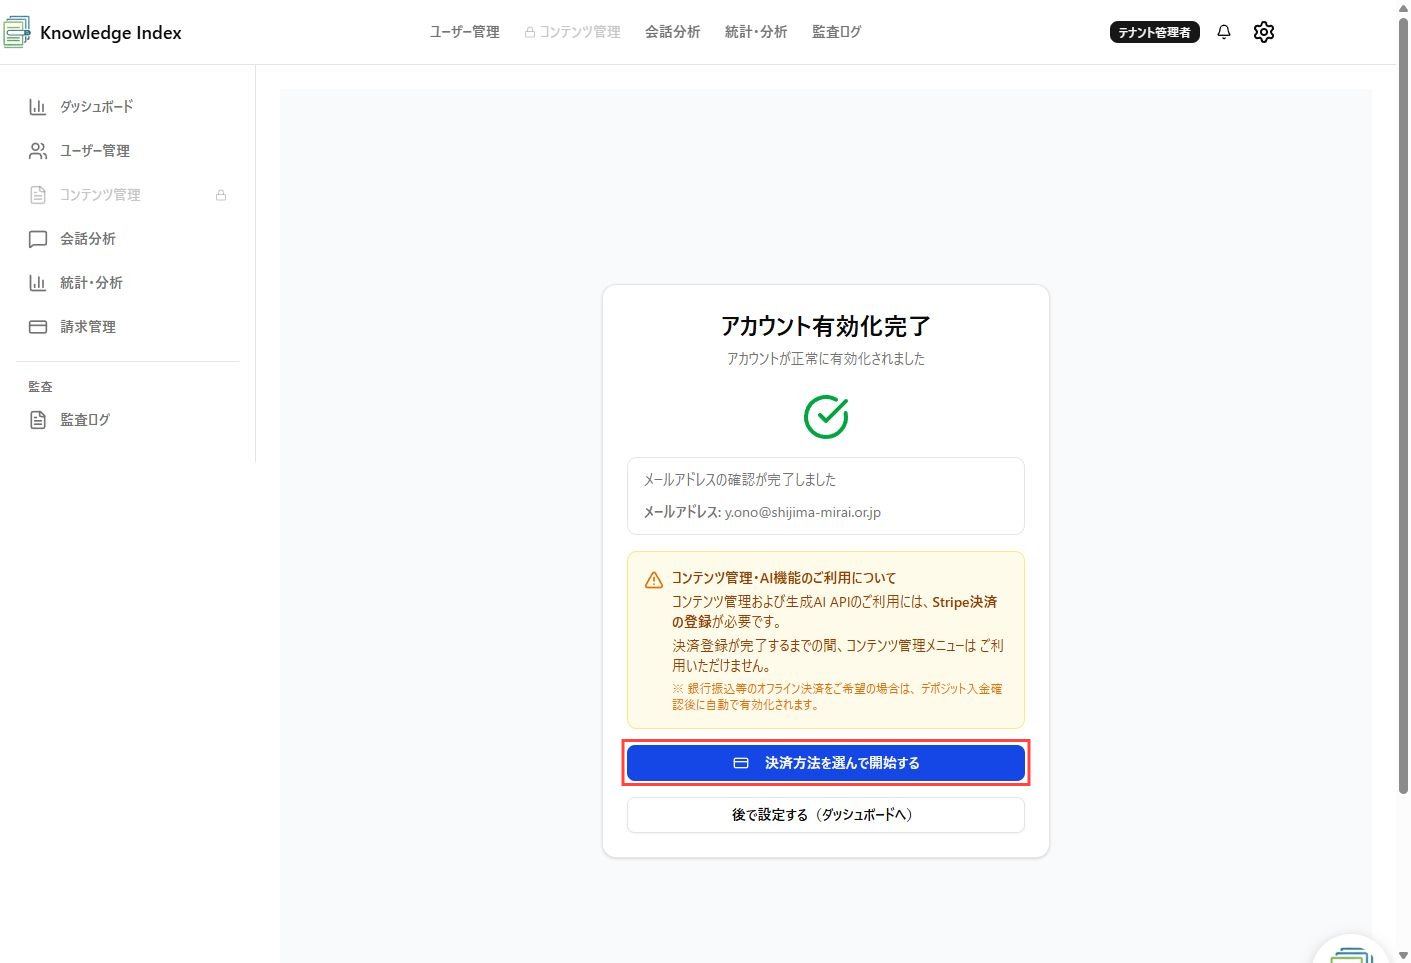Click the Knowledge Index title text
1411x963 pixels.
coord(111,32)
